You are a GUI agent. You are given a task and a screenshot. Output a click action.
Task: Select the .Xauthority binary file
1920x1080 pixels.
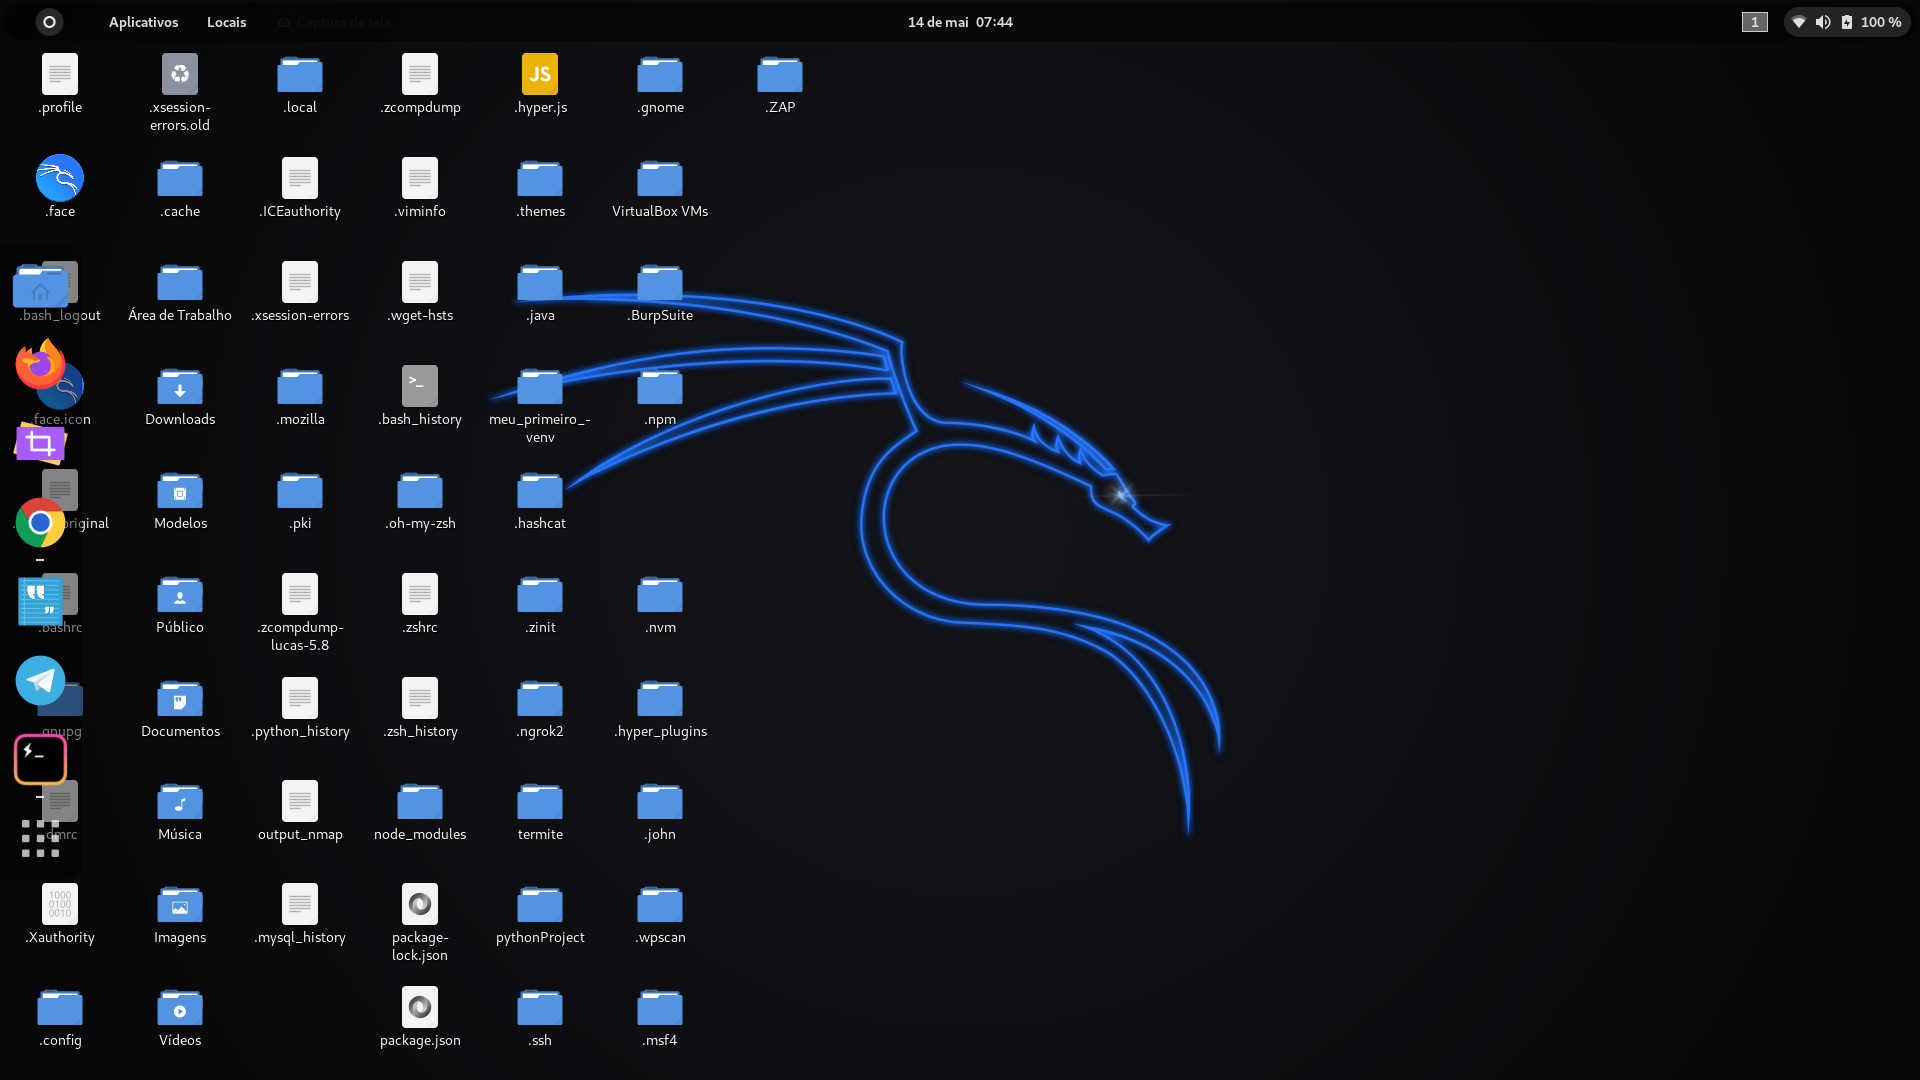point(60,904)
